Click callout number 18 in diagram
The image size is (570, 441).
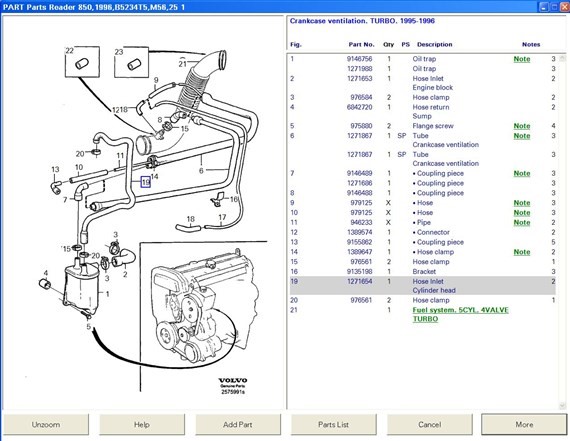[190, 219]
